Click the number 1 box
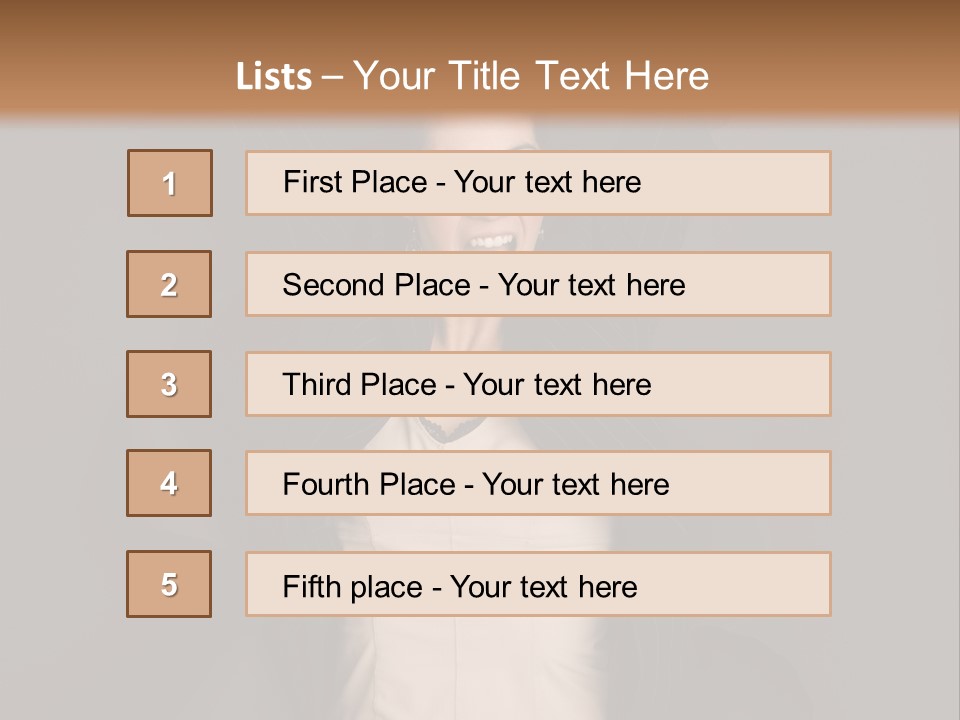The width and height of the screenshot is (960, 720). tap(170, 183)
